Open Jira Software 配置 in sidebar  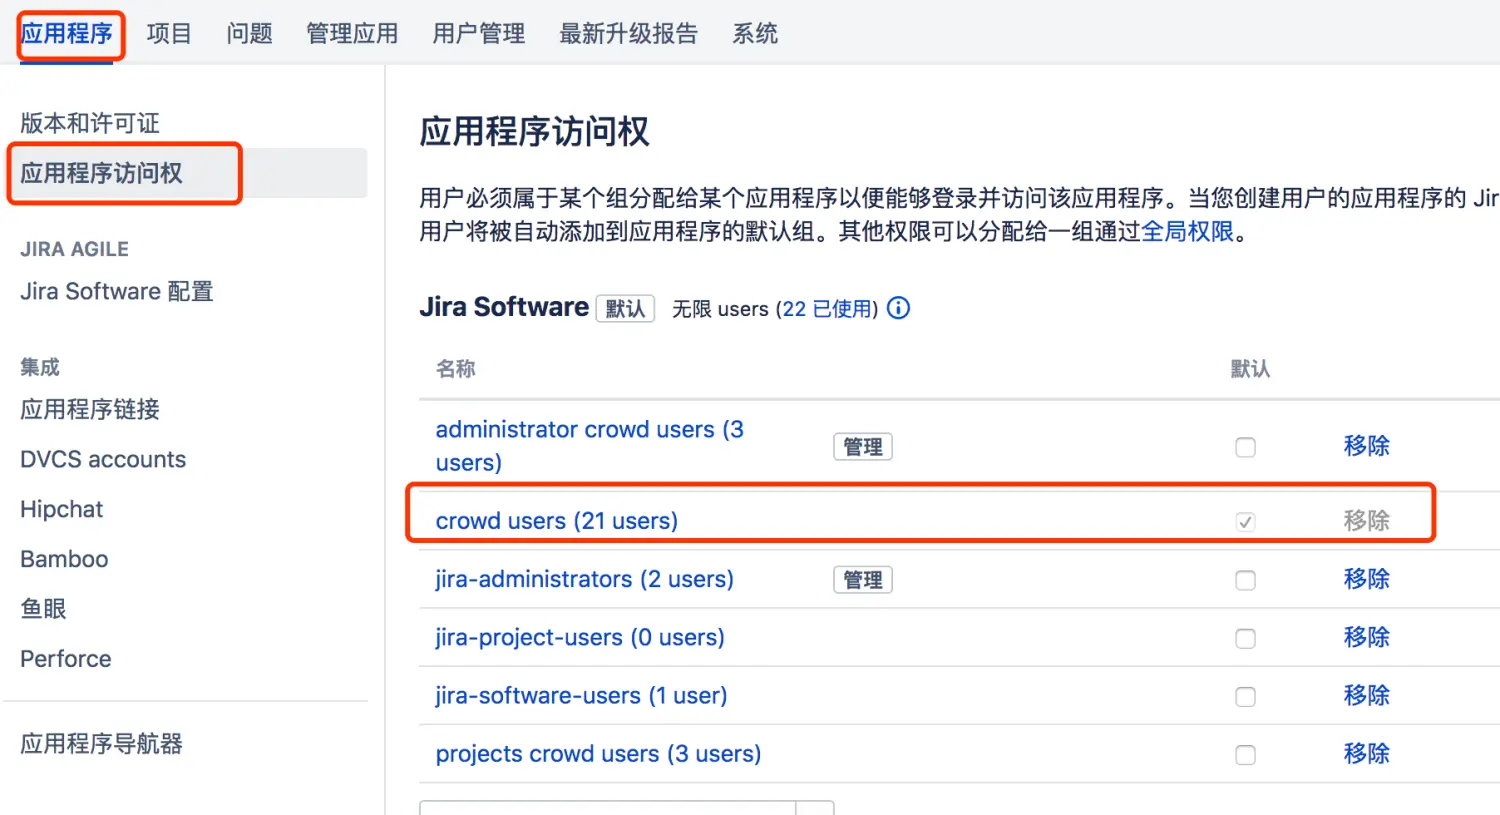116,291
